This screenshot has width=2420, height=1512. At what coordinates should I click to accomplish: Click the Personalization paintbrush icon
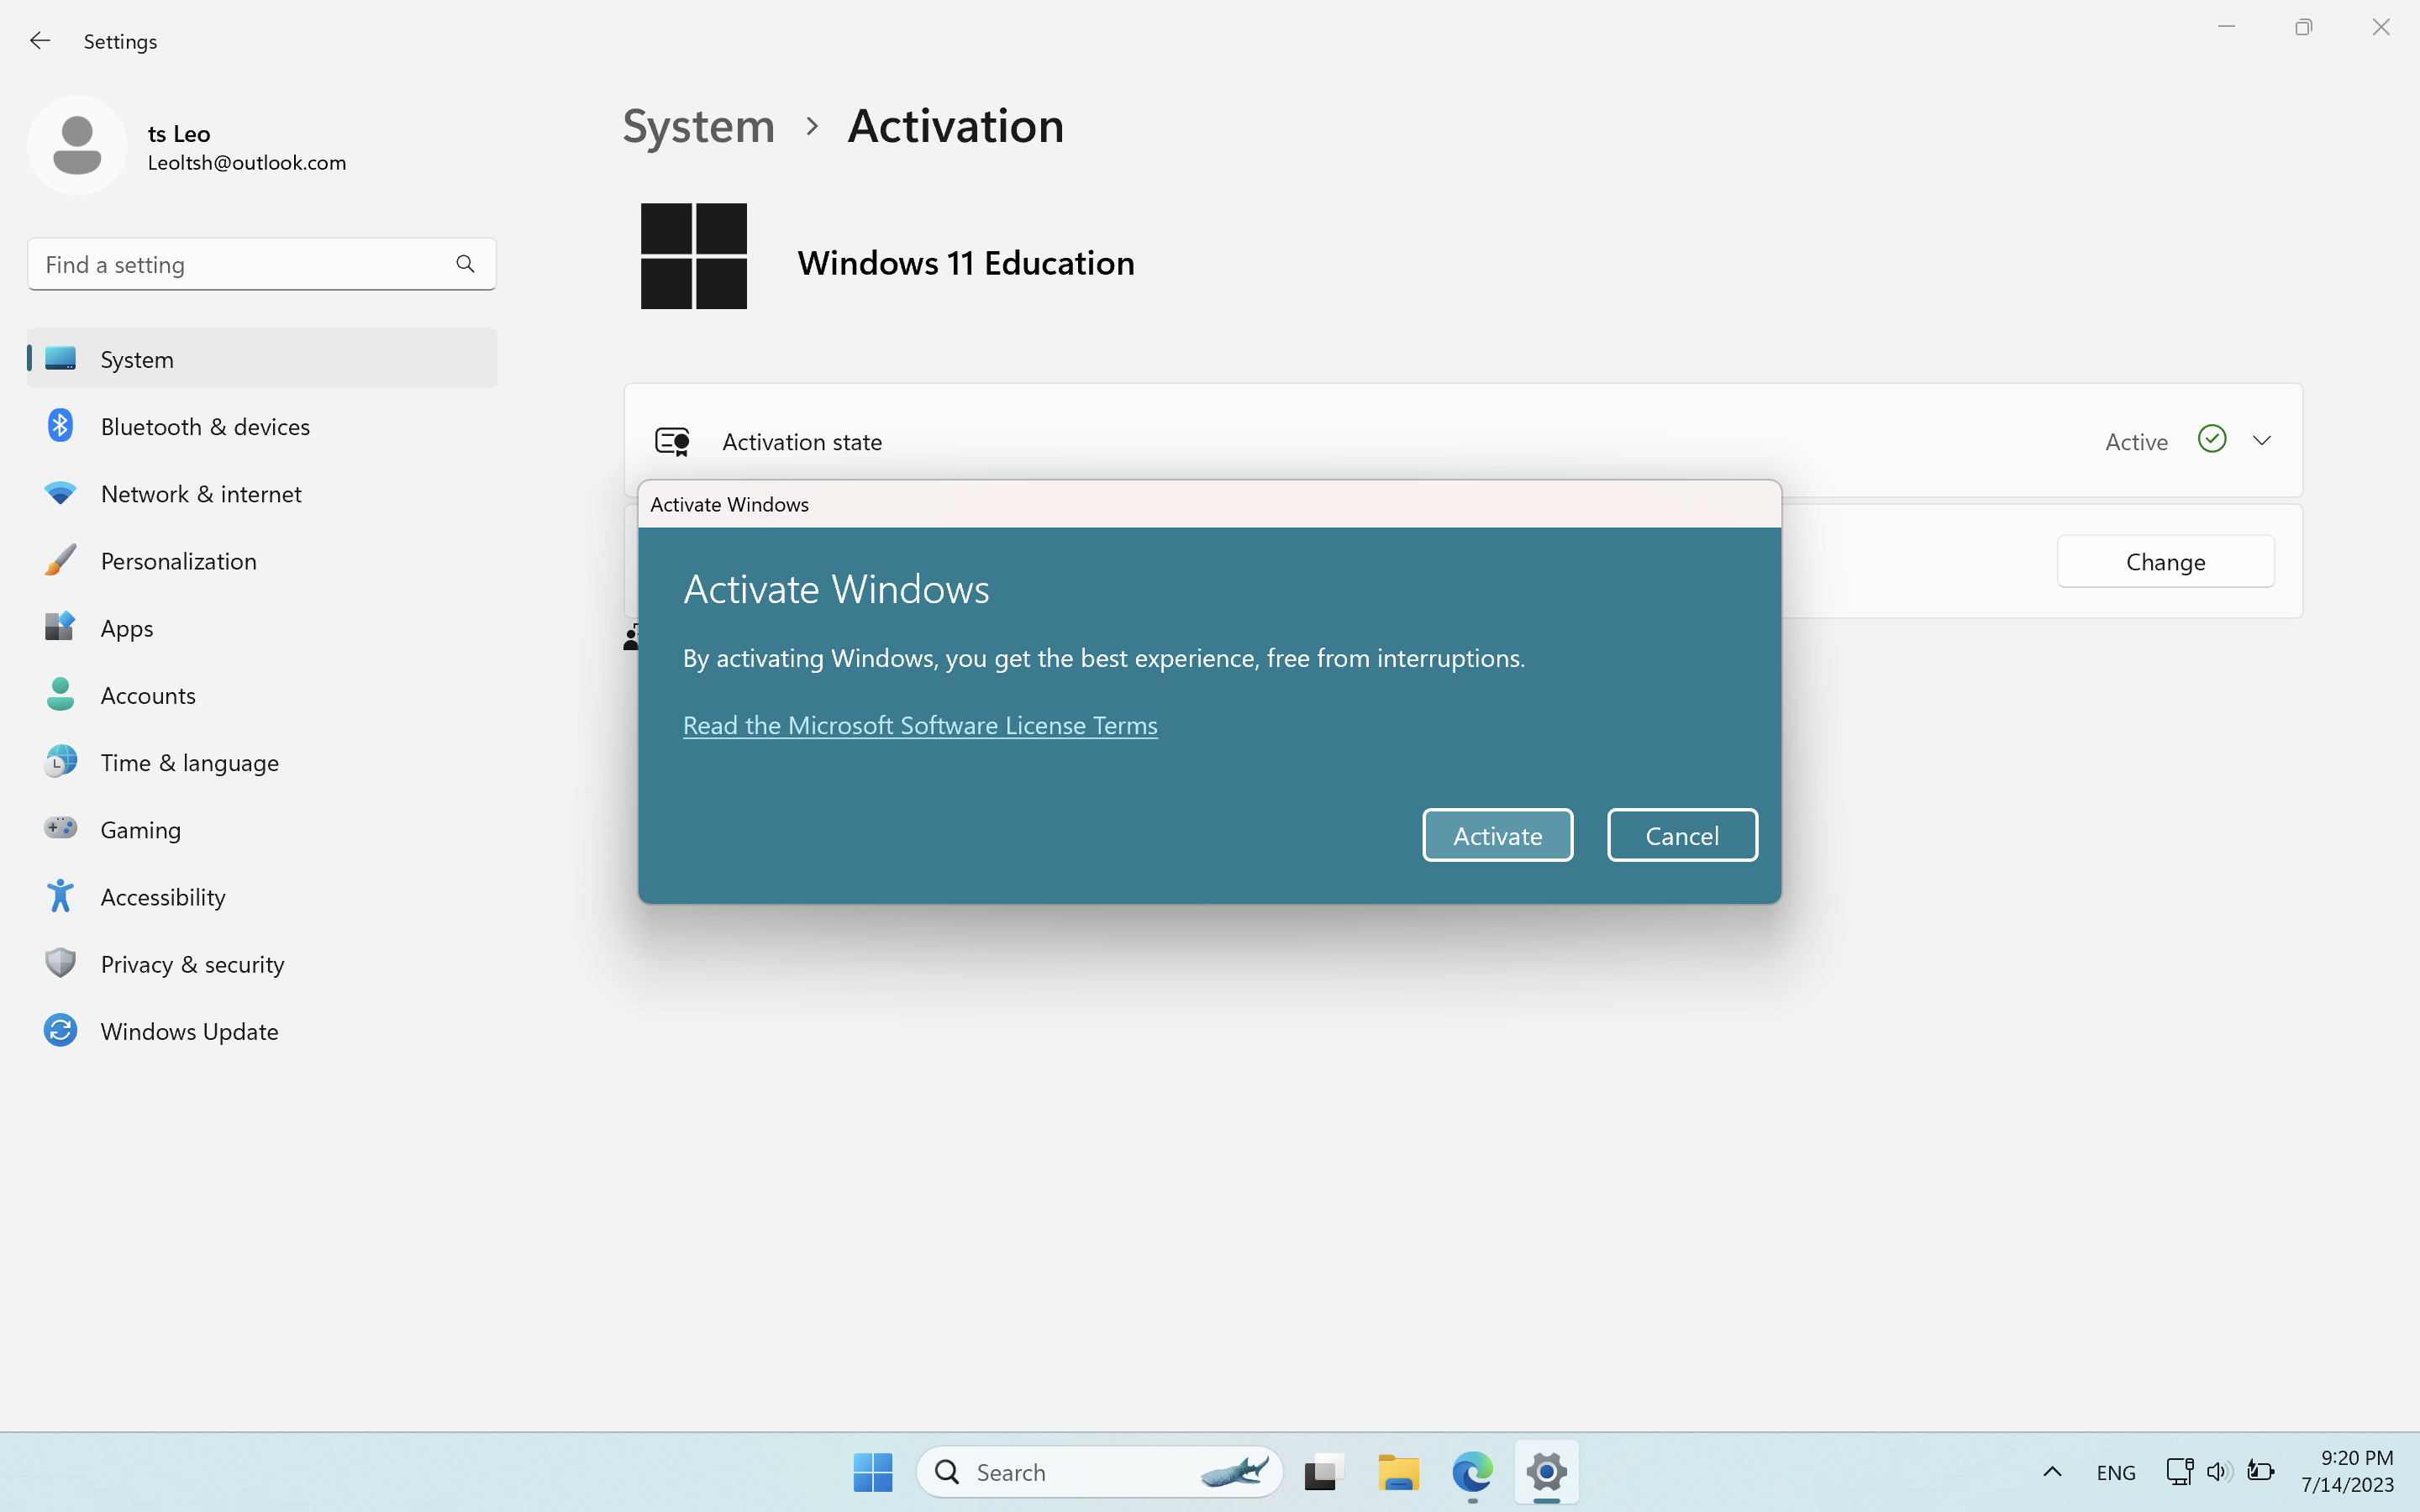coord(60,561)
